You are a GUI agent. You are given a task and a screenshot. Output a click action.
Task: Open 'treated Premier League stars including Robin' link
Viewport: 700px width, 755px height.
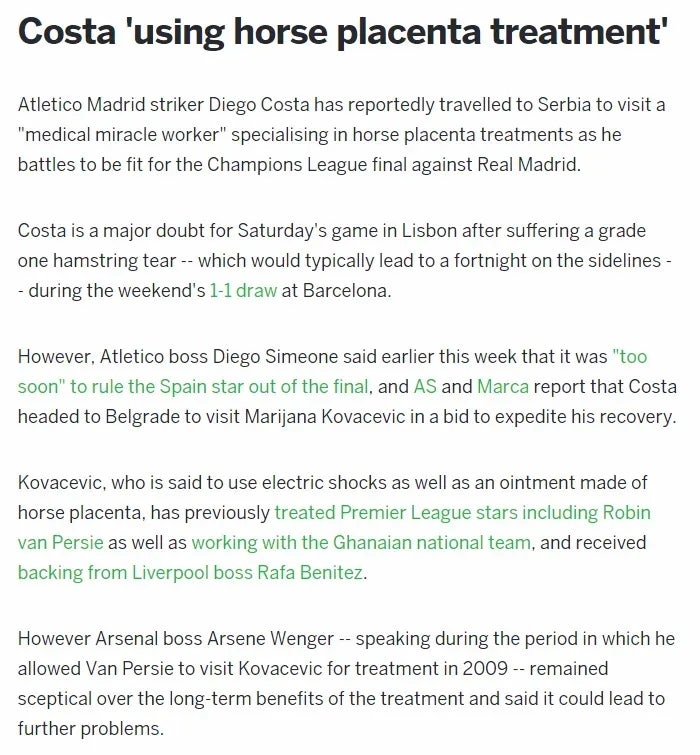click(462, 513)
